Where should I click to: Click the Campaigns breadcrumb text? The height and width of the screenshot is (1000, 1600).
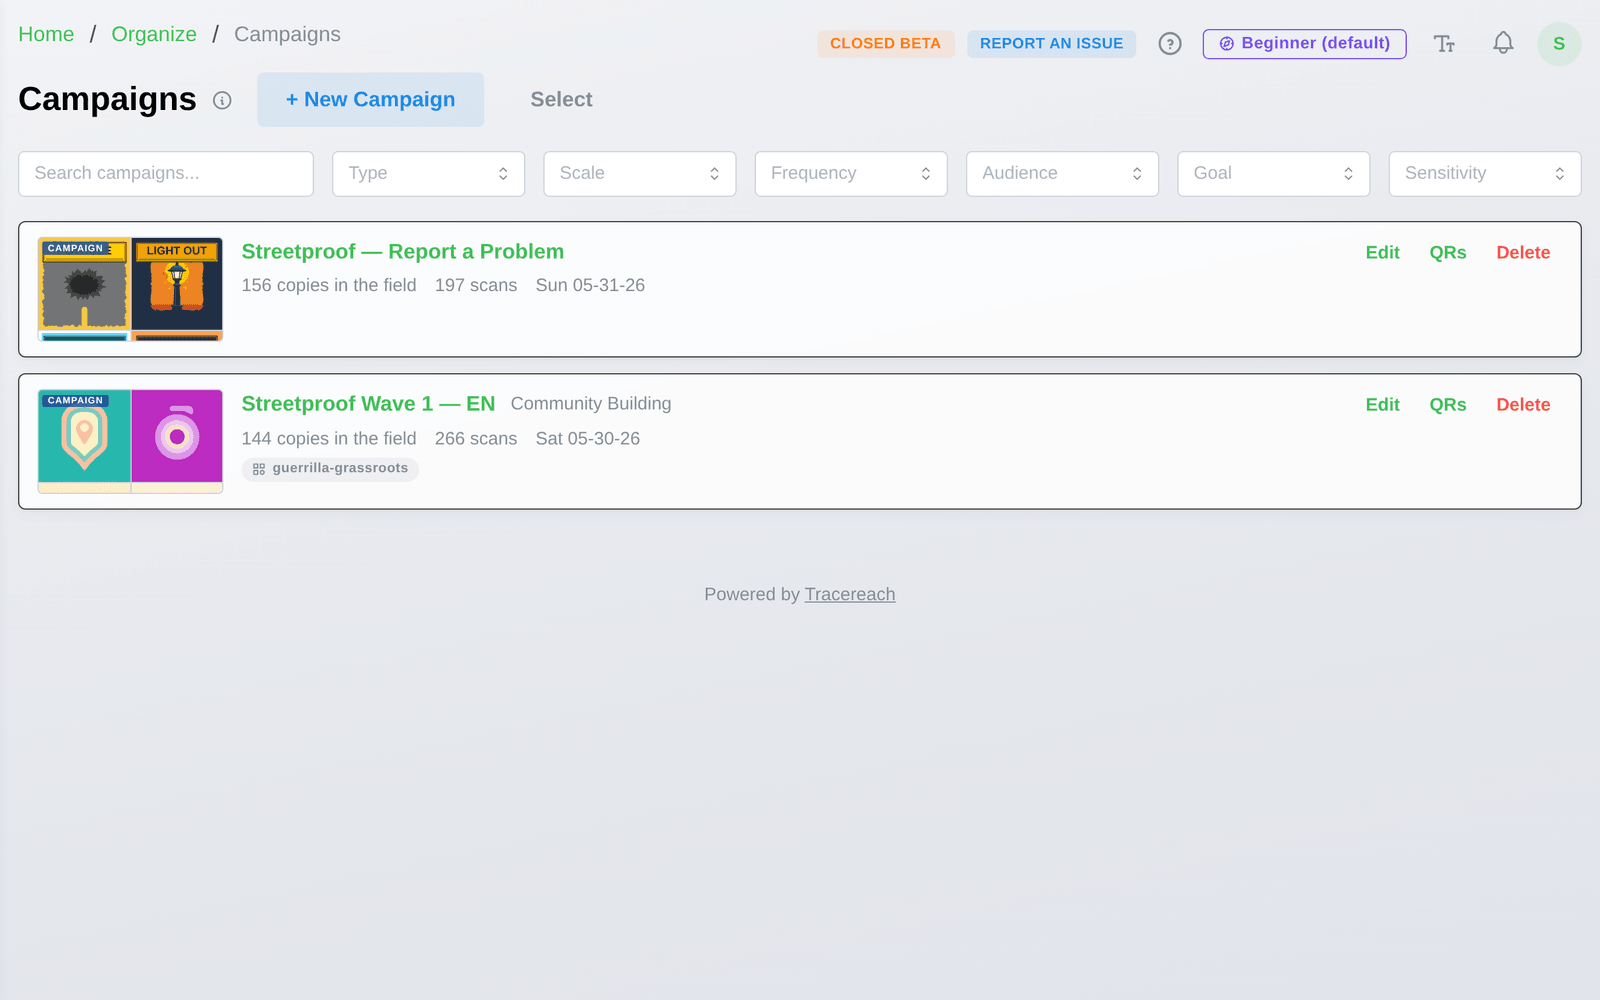coord(287,34)
